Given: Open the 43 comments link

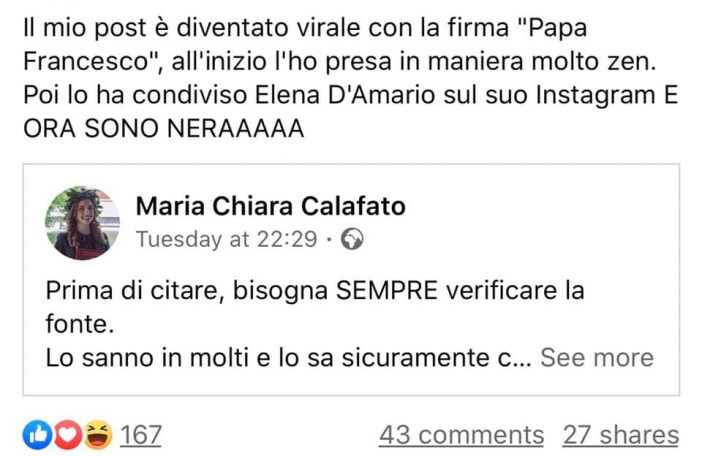Looking at the screenshot, I should tap(462, 435).
